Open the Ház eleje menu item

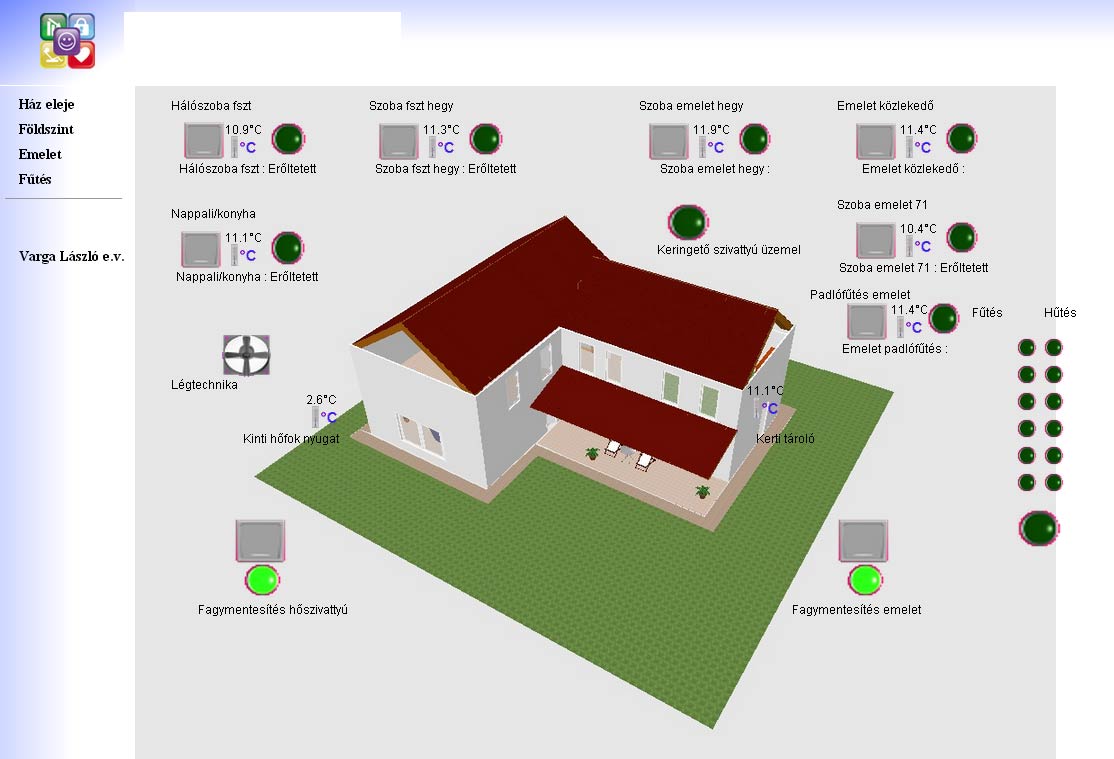tap(46, 104)
